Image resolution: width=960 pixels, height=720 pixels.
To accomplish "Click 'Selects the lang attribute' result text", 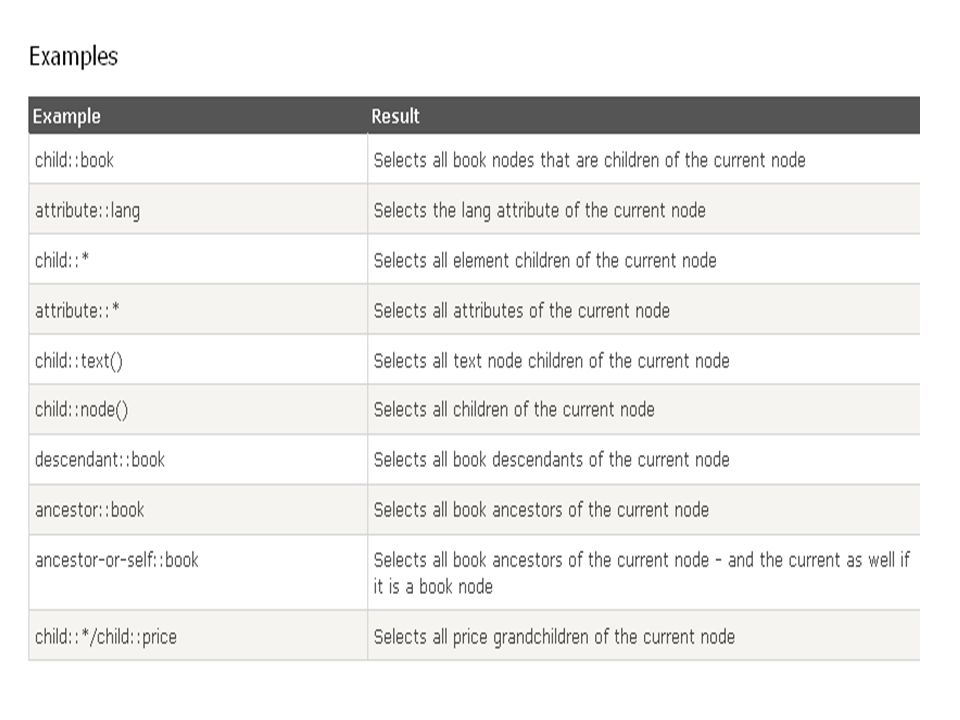I will tap(539, 211).
